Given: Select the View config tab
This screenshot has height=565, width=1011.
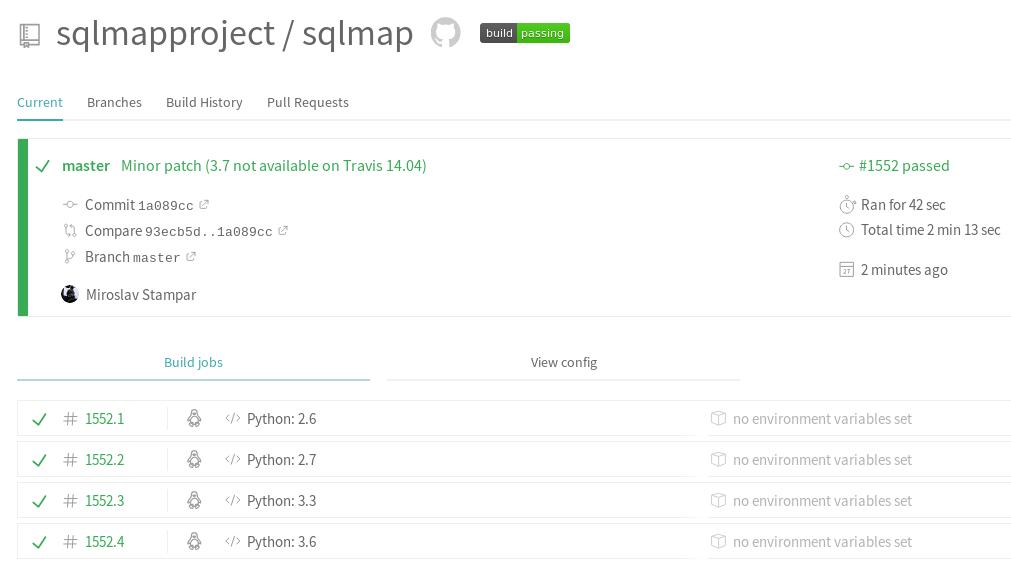Looking at the screenshot, I should (x=563, y=363).
